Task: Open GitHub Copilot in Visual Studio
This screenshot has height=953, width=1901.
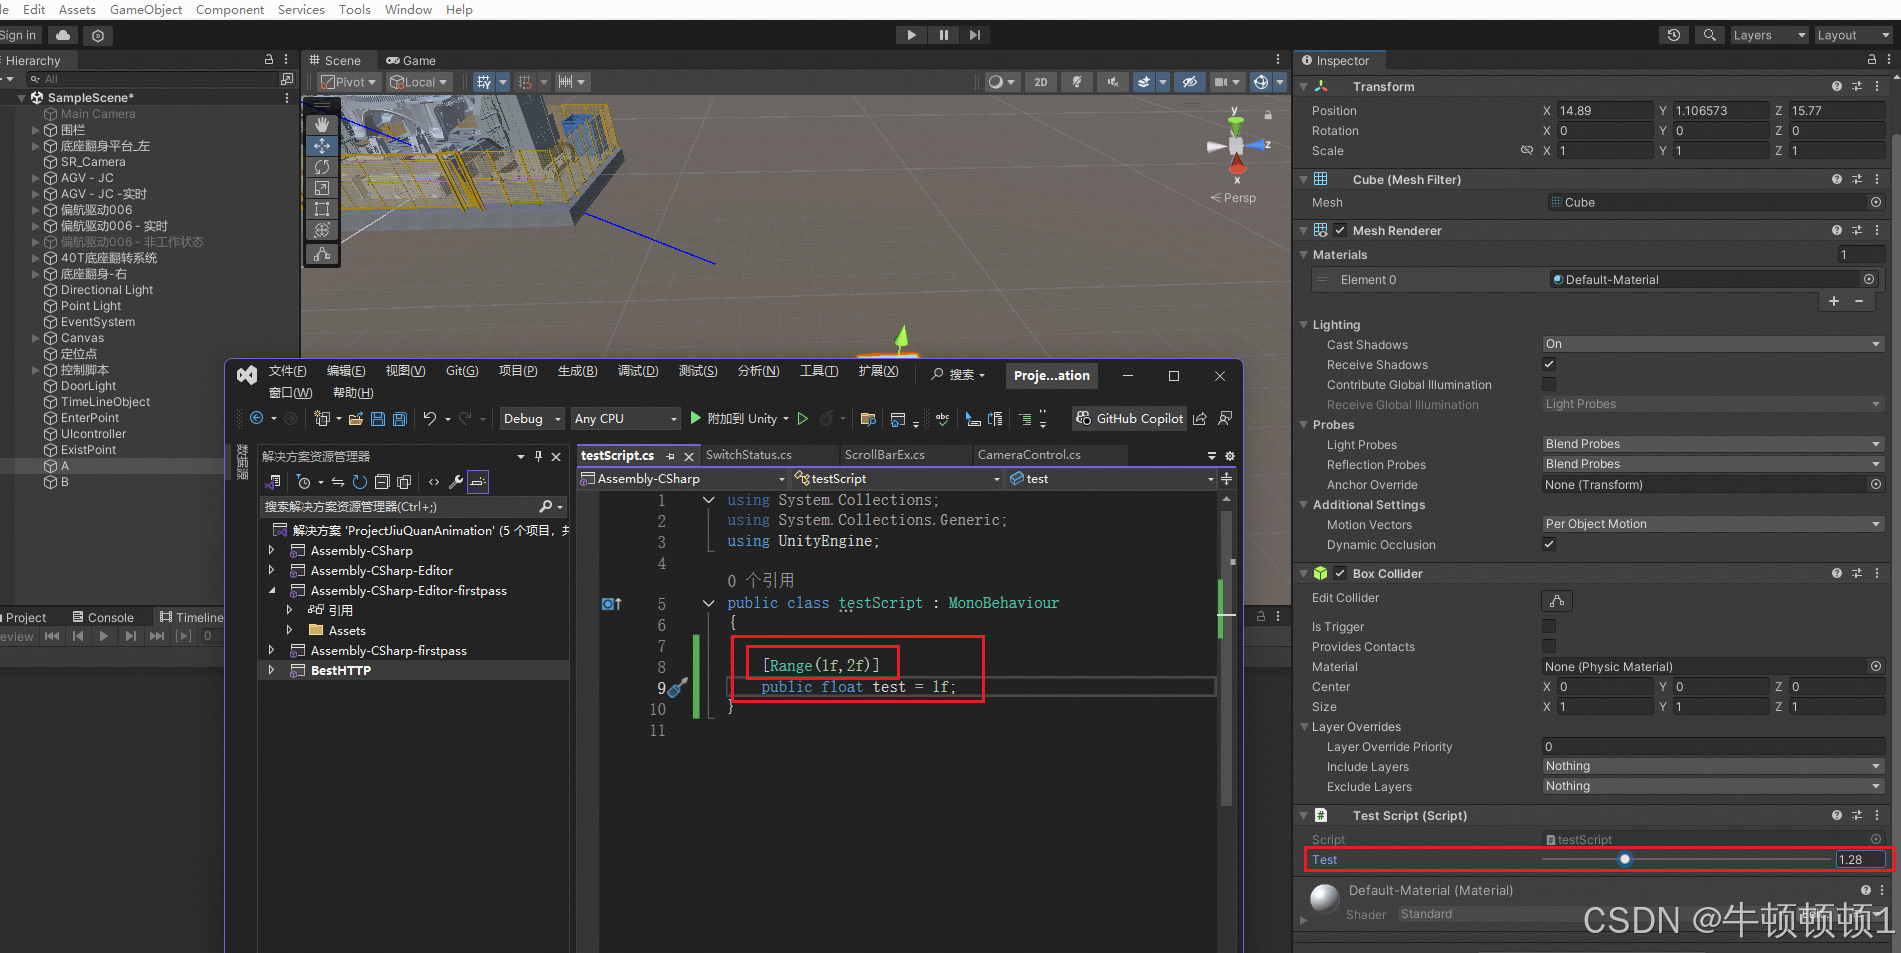Action: coord(1129,419)
